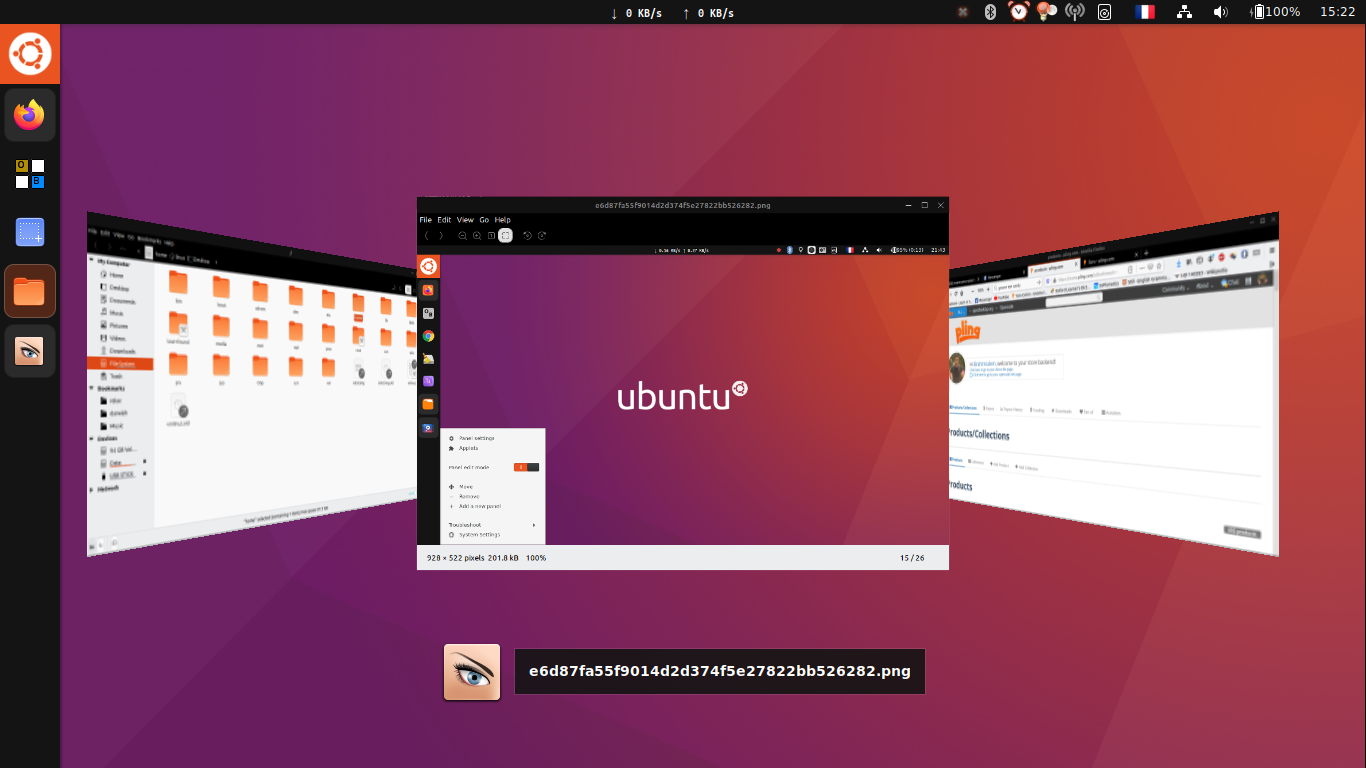This screenshot has width=1366, height=768.
Task: Expand Network section in file manager
Action: point(92,489)
